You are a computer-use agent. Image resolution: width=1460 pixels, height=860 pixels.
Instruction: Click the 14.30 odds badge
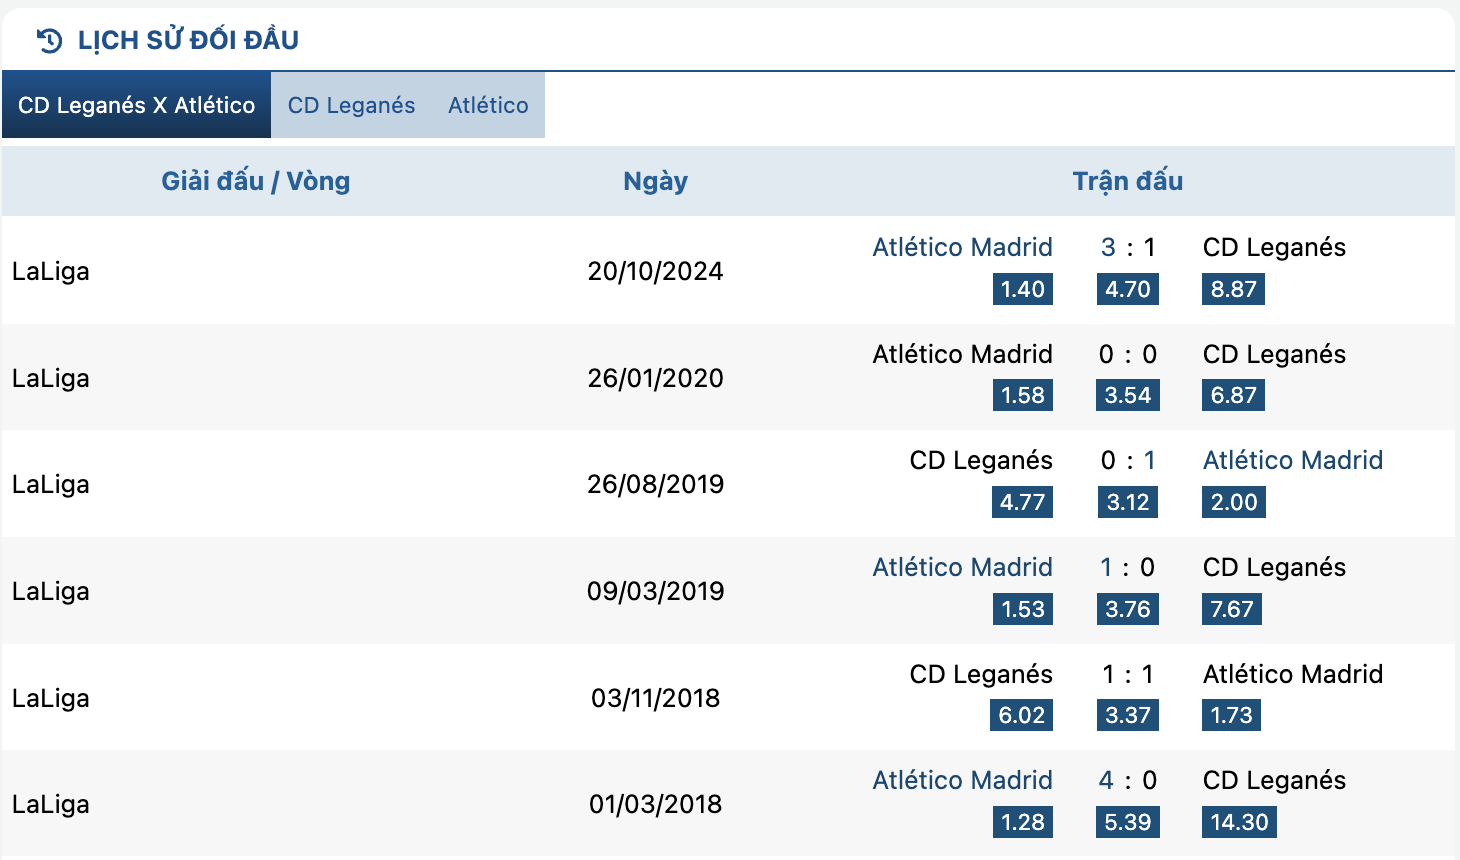point(1239,822)
